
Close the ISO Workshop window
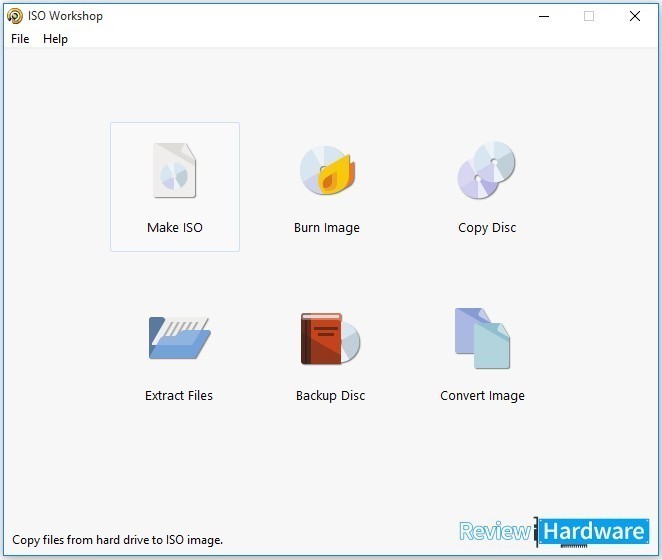(635, 16)
